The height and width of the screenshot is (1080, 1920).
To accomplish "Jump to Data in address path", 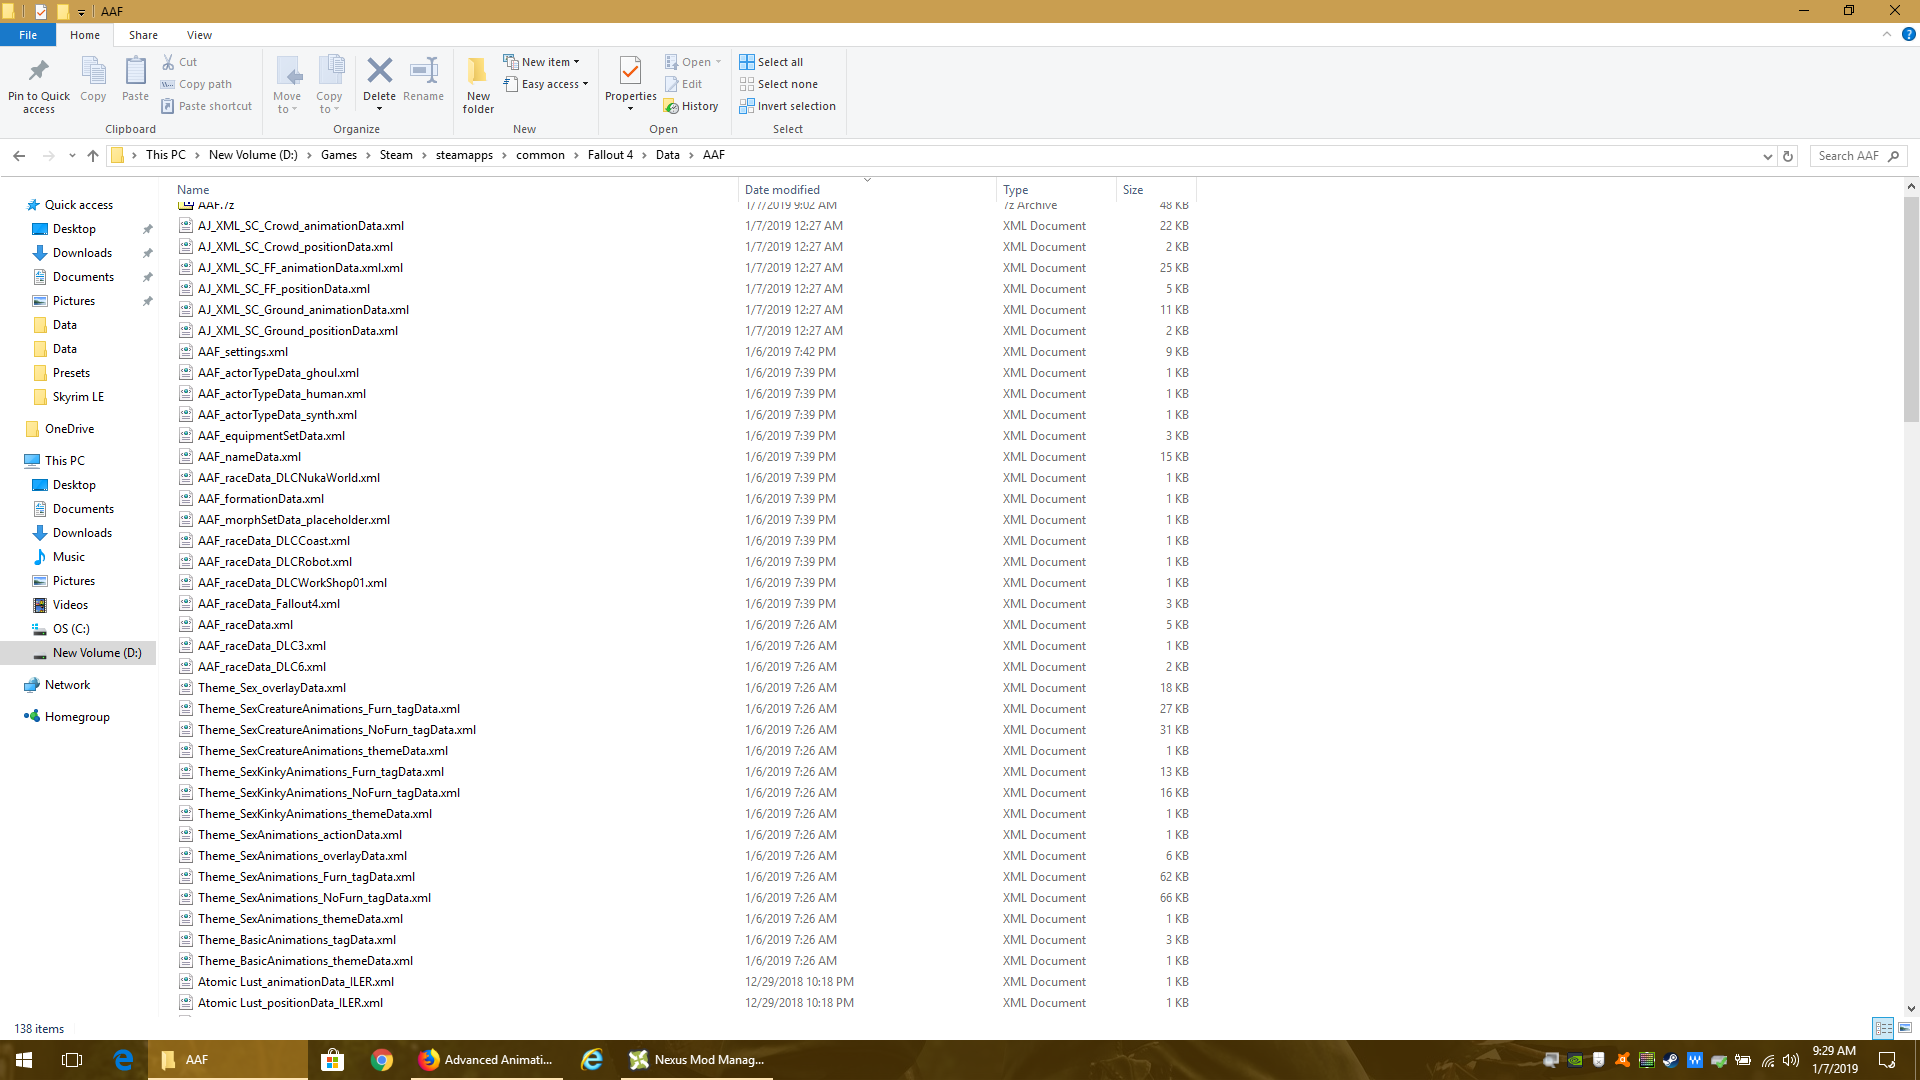I will click(668, 155).
